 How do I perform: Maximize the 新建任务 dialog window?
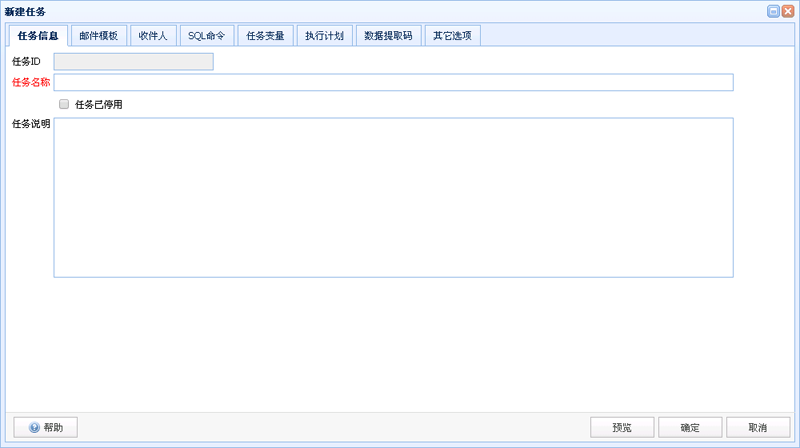coord(773,11)
